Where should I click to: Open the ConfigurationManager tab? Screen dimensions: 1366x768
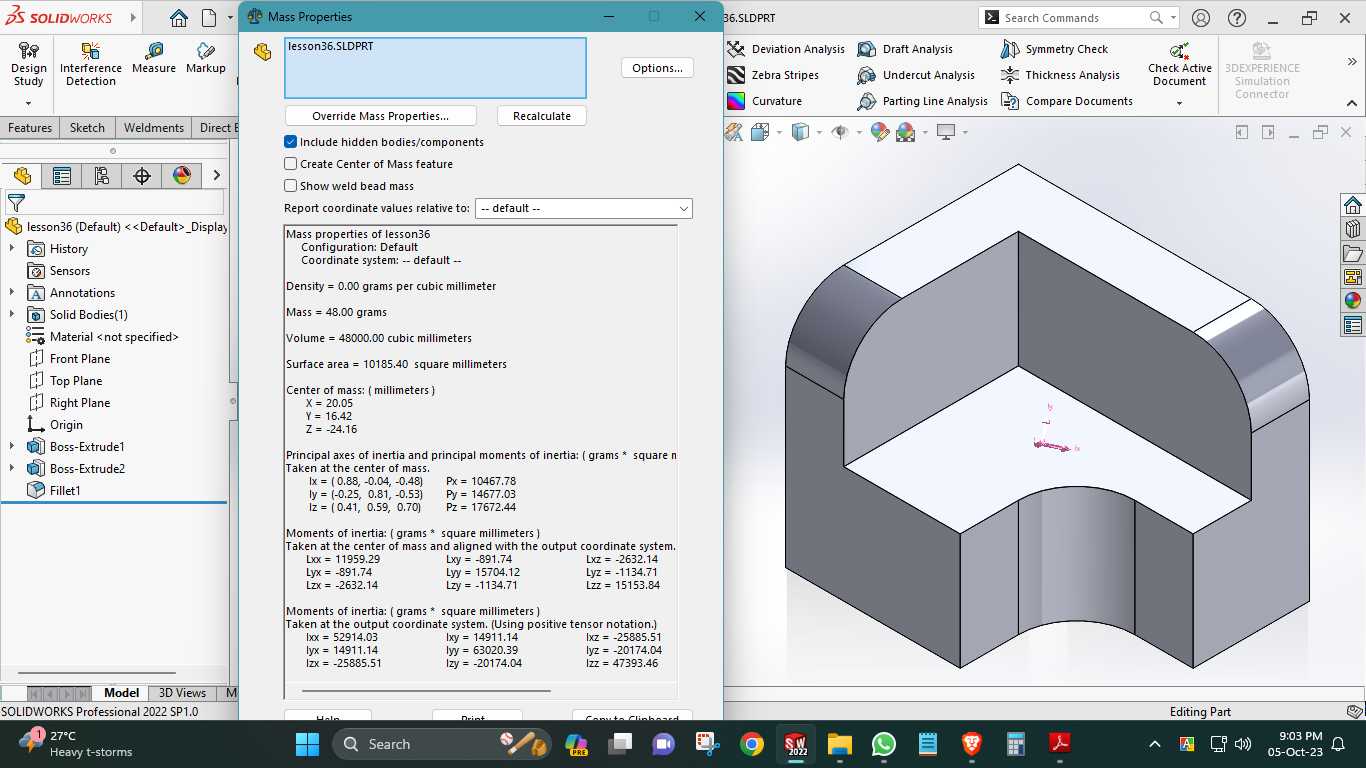point(102,176)
